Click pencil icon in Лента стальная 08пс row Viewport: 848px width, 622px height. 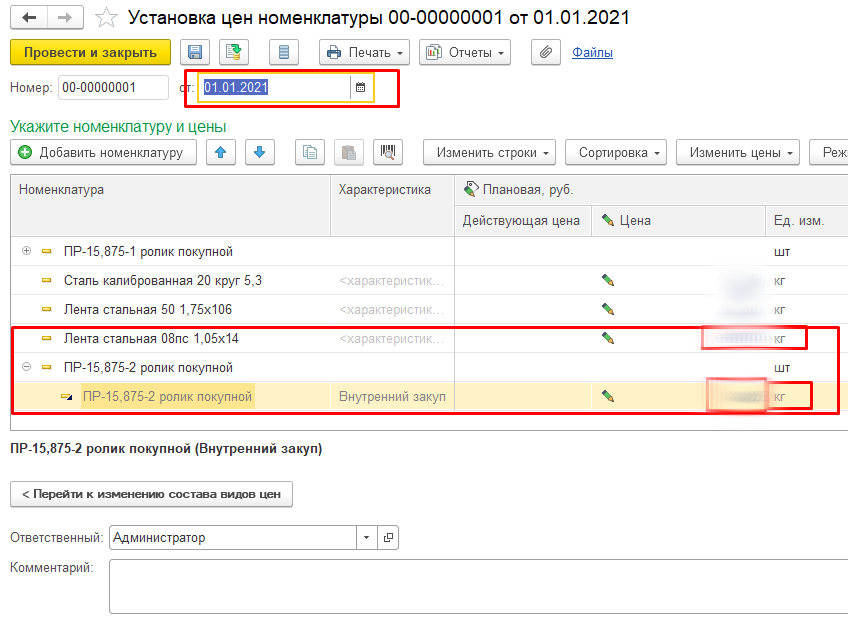tap(608, 339)
